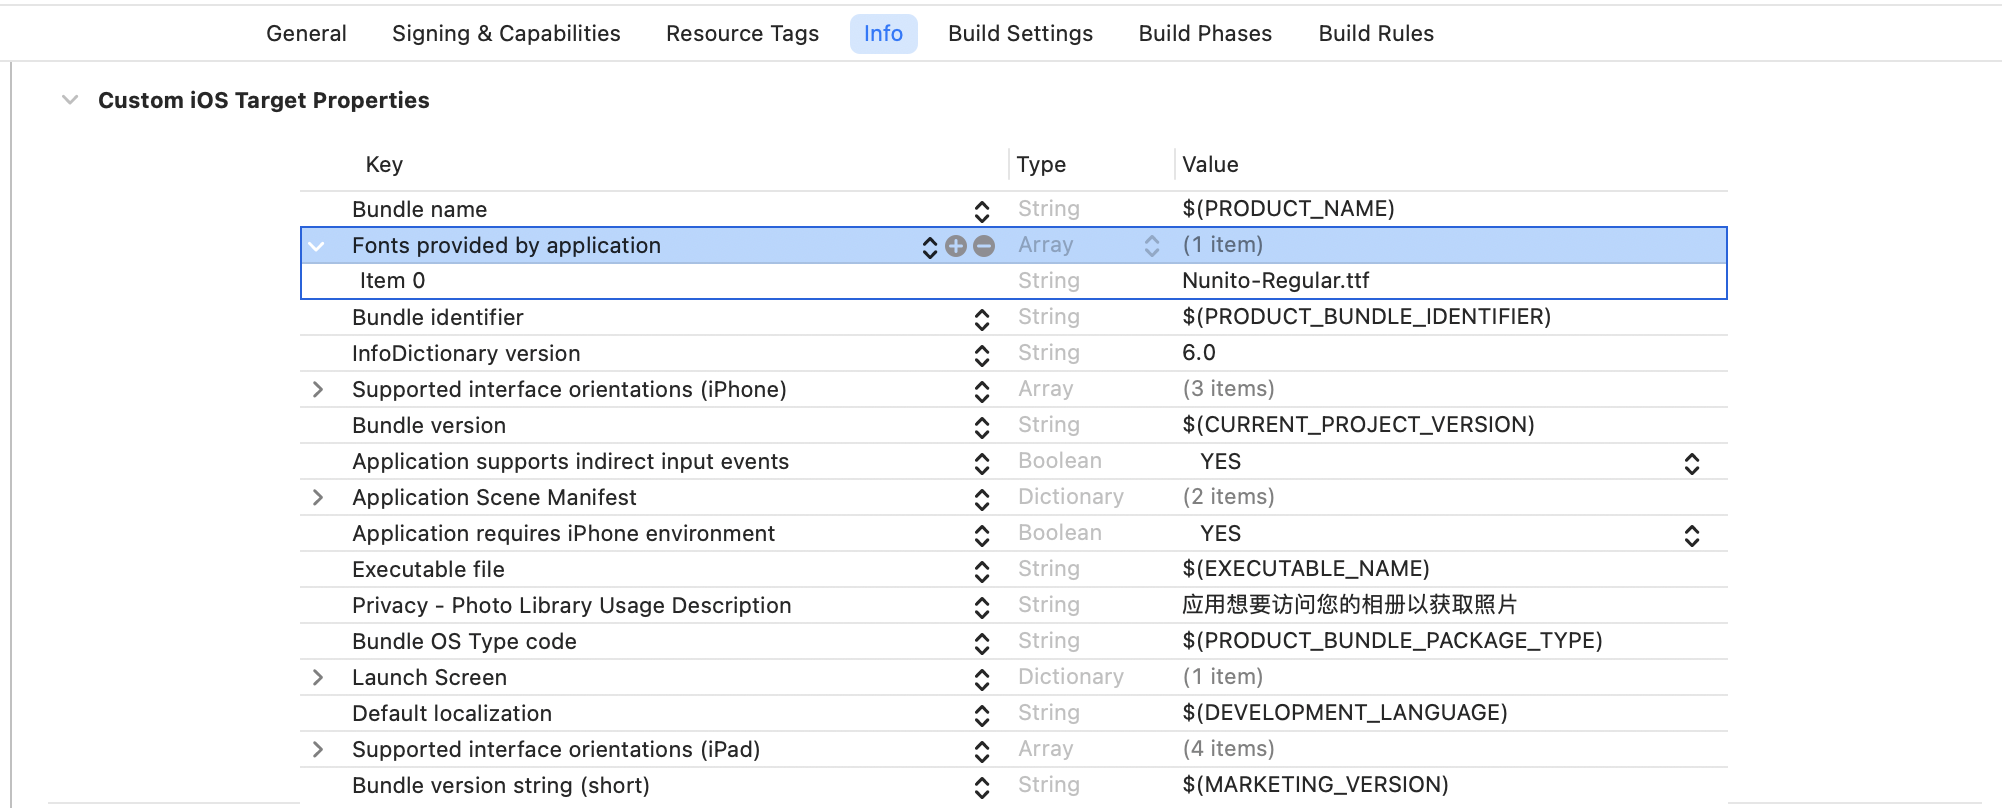Click the plus icon on Fonts row
The height and width of the screenshot is (808, 2002).
pyautogui.click(x=956, y=246)
